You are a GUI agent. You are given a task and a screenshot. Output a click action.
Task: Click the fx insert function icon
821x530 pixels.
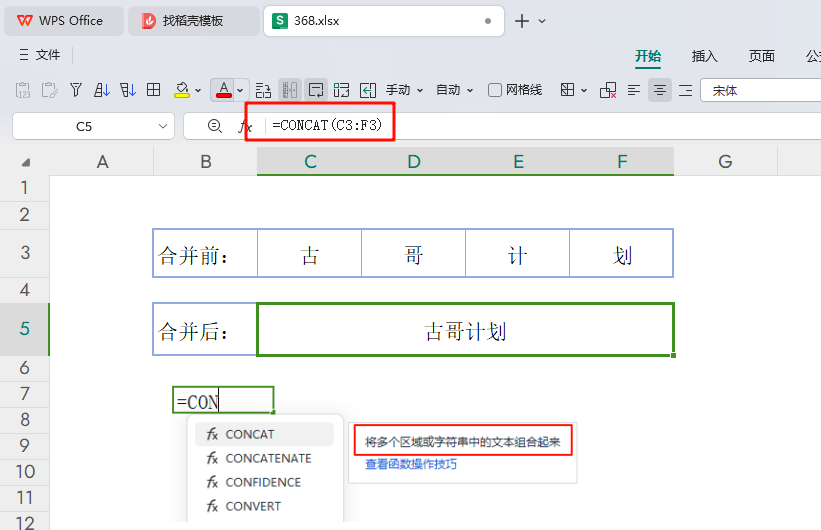click(x=245, y=126)
